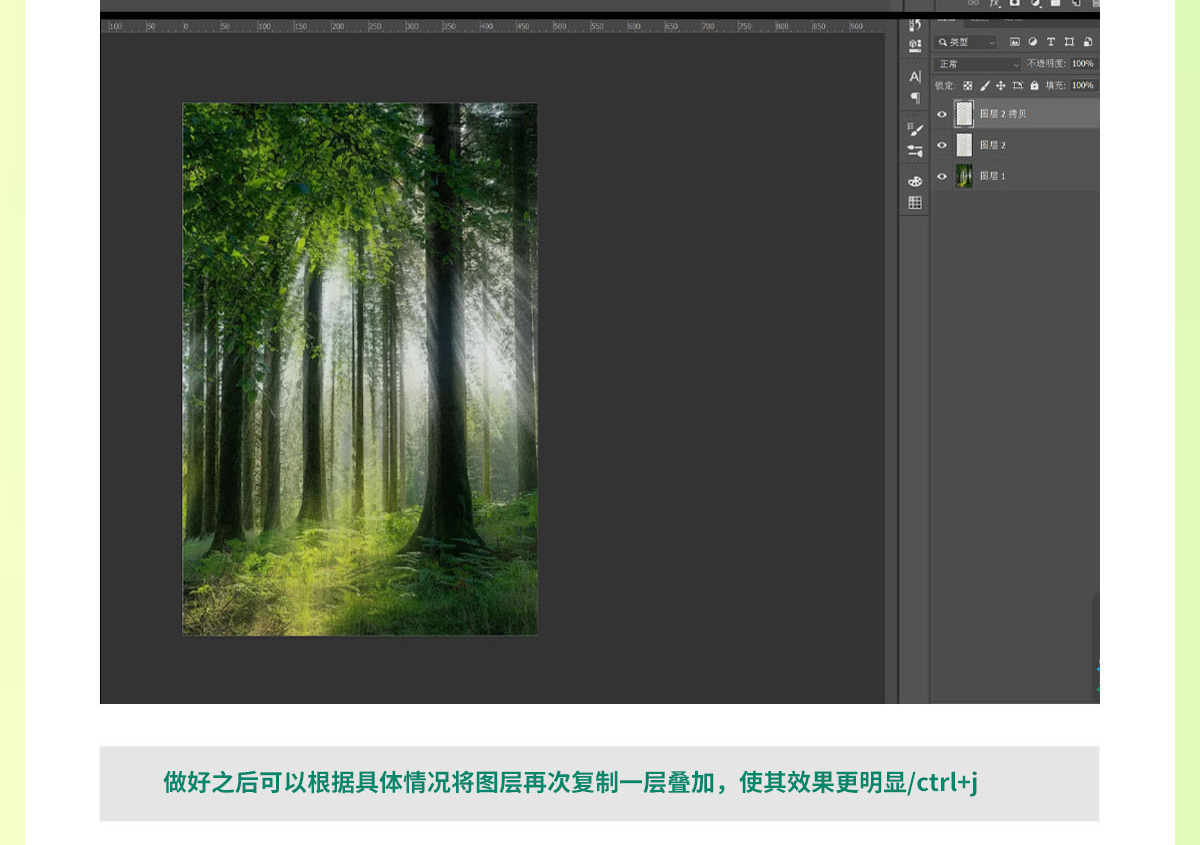Viewport: 1200px width, 845px height.
Task: Open the Character panel icon
Action: click(x=915, y=76)
